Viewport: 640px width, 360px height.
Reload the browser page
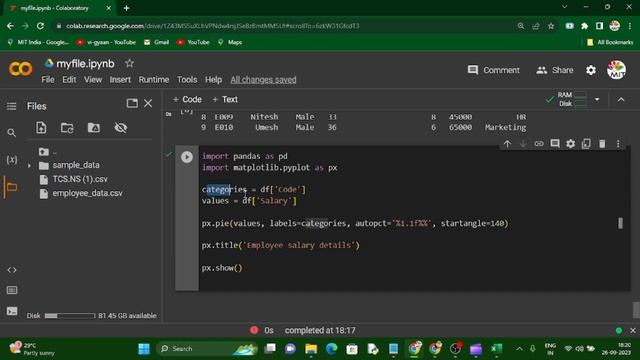(40, 26)
